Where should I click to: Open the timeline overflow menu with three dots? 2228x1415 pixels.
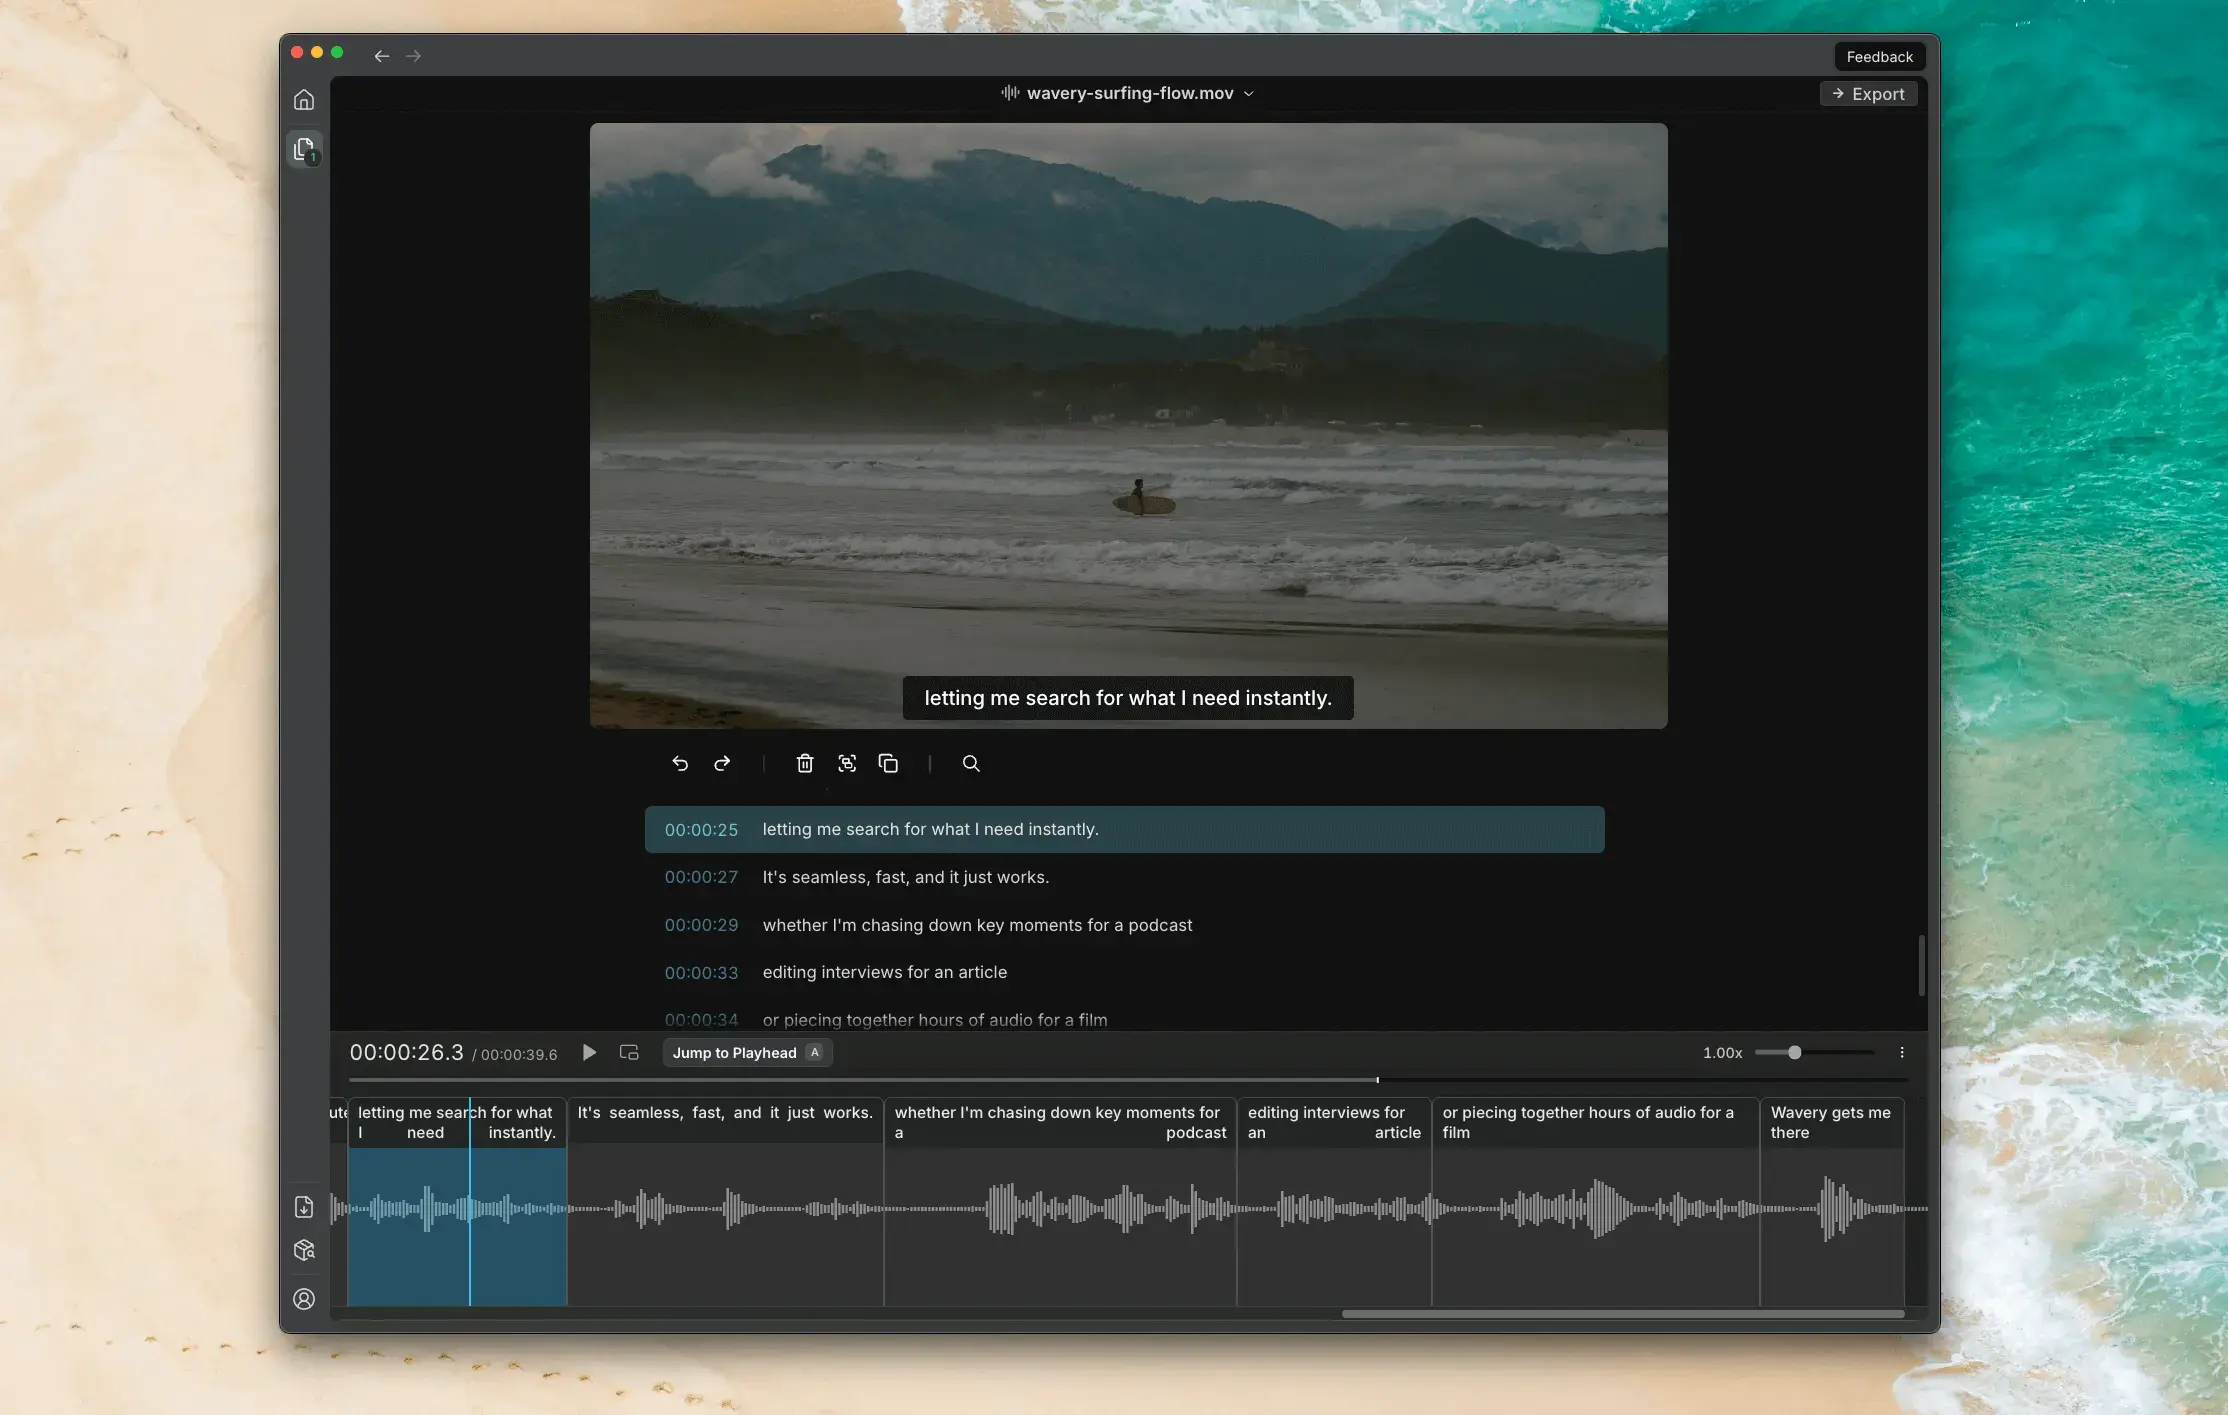pos(1902,1052)
